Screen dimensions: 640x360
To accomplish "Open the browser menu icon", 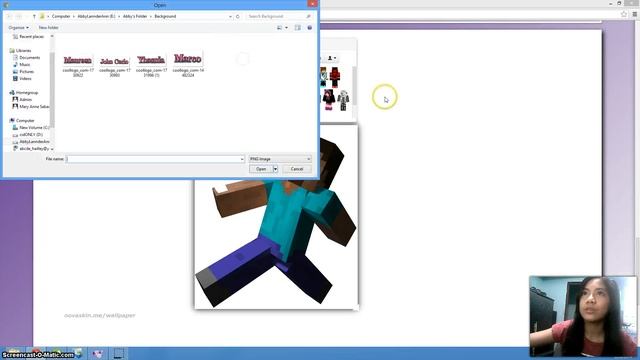I will [635, 14].
